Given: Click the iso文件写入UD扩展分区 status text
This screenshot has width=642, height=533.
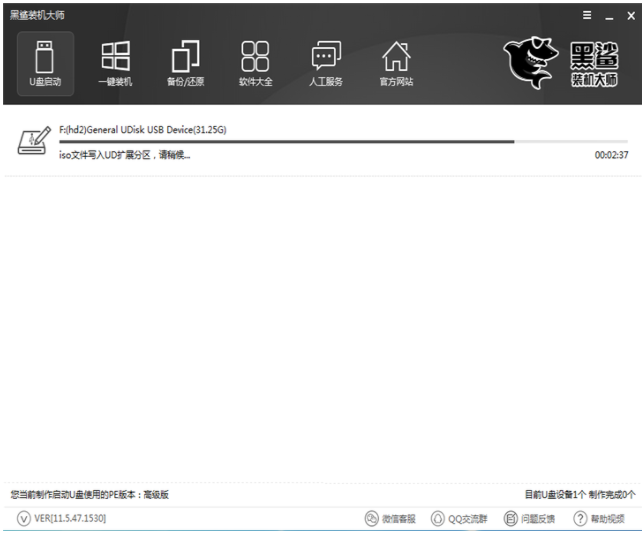Looking at the screenshot, I should point(124,155).
